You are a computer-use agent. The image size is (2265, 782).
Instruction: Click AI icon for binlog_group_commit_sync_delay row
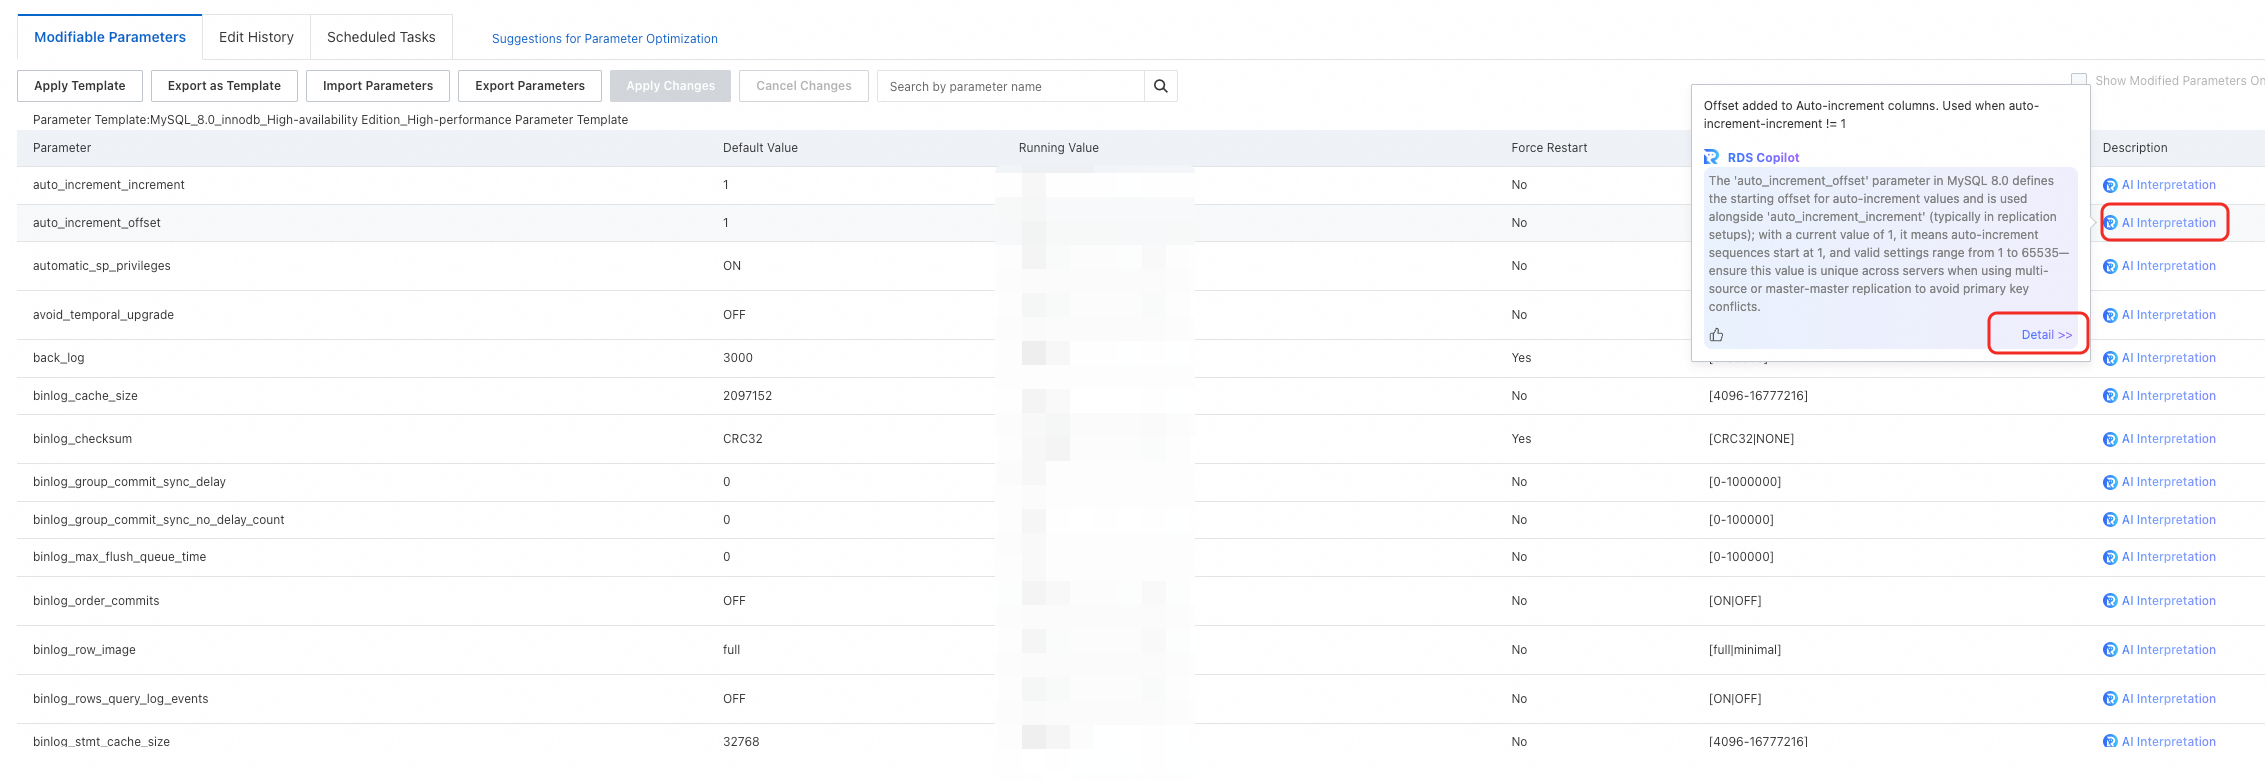(x=2110, y=482)
